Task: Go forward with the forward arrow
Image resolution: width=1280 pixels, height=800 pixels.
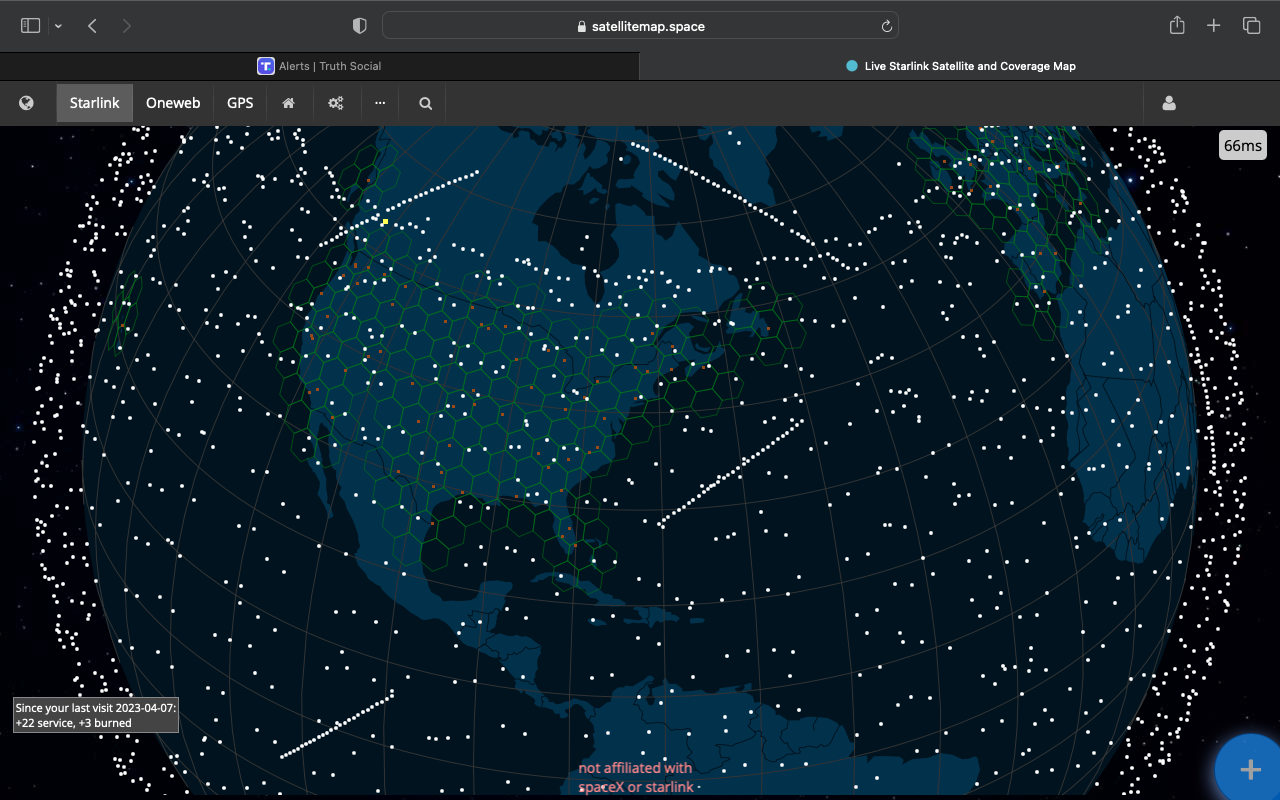Action: pyautogui.click(x=126, y=26)
